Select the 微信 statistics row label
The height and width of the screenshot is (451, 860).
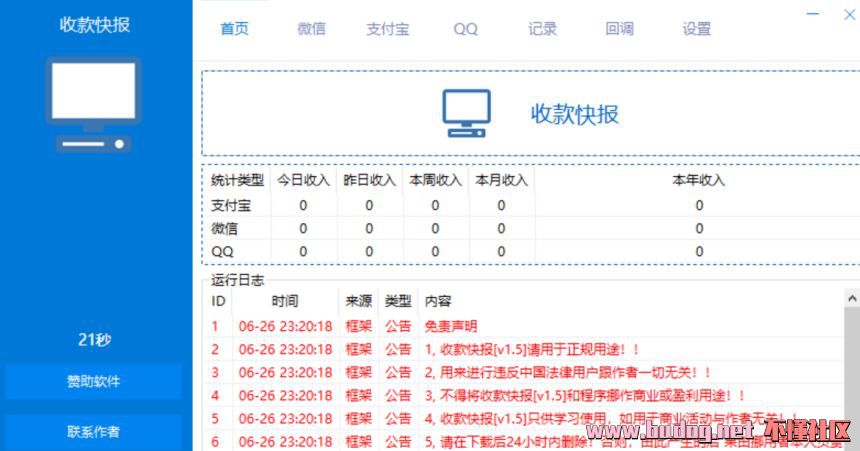pyautogui.click(x=224, y=228)
